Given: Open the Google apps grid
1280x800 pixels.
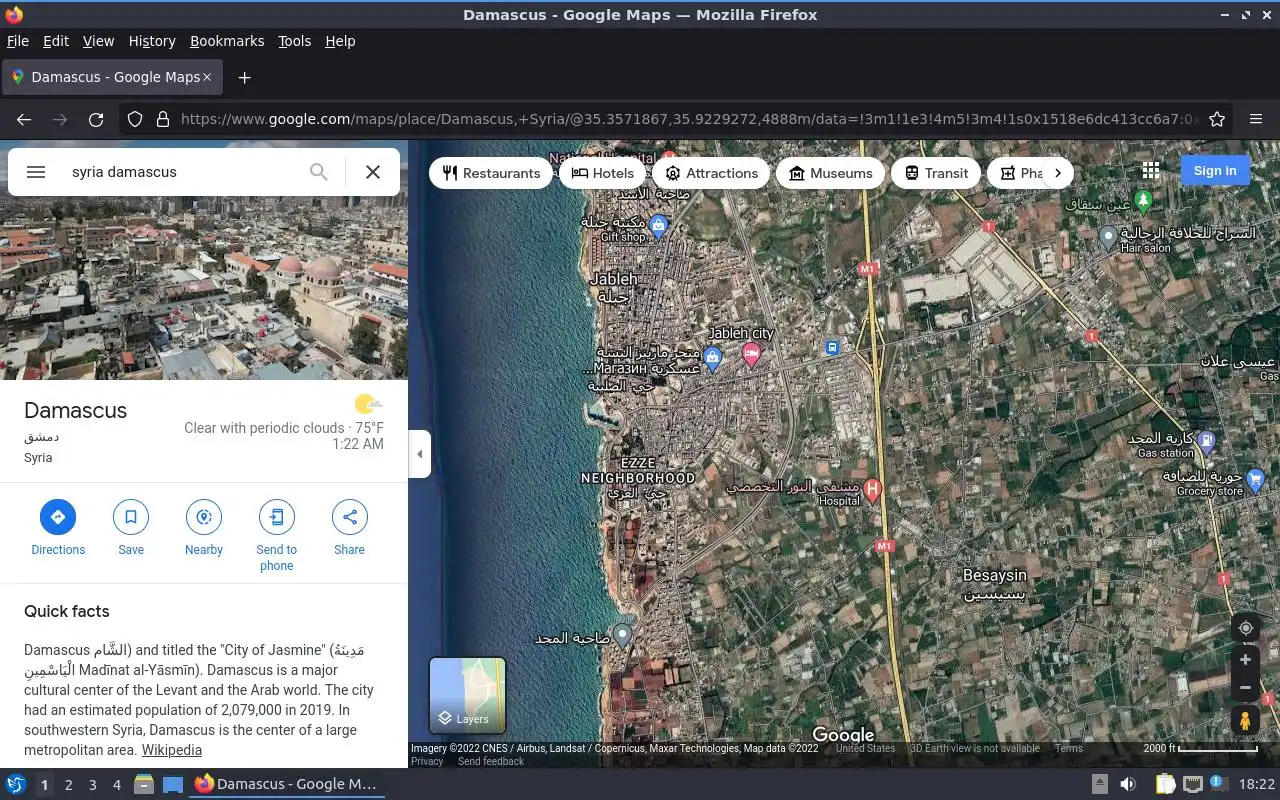Looking at the screenshot, I should point(1151,171).
